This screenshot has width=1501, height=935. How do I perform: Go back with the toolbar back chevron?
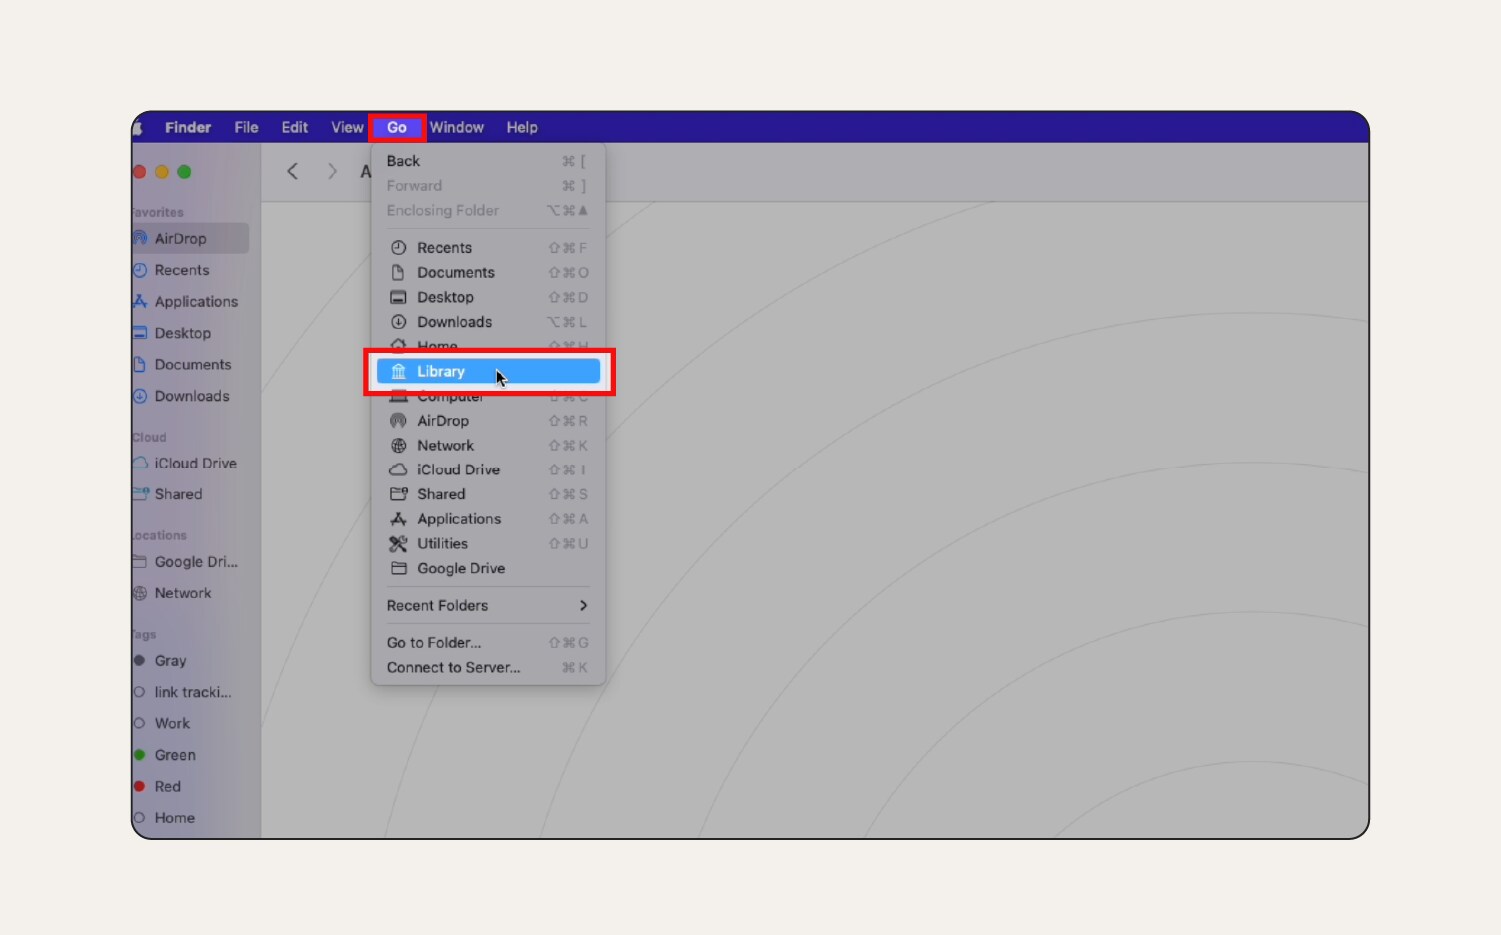[x=292, y=171]
